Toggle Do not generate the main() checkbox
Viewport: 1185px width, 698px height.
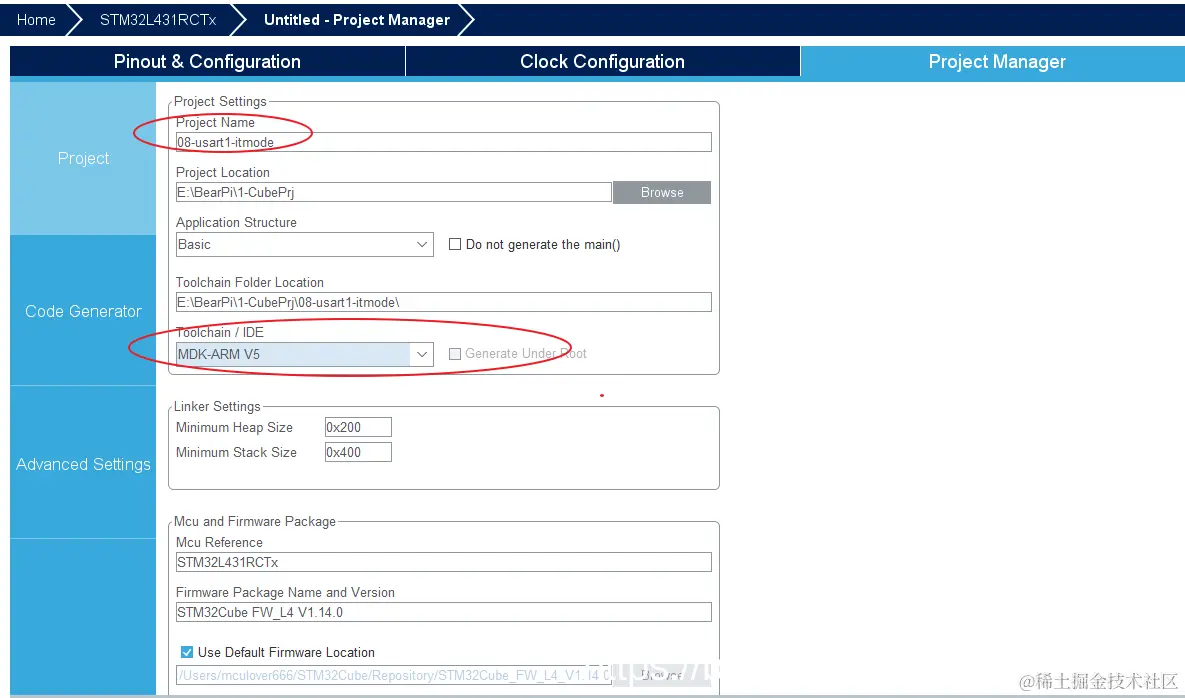[x=455, y=244]
